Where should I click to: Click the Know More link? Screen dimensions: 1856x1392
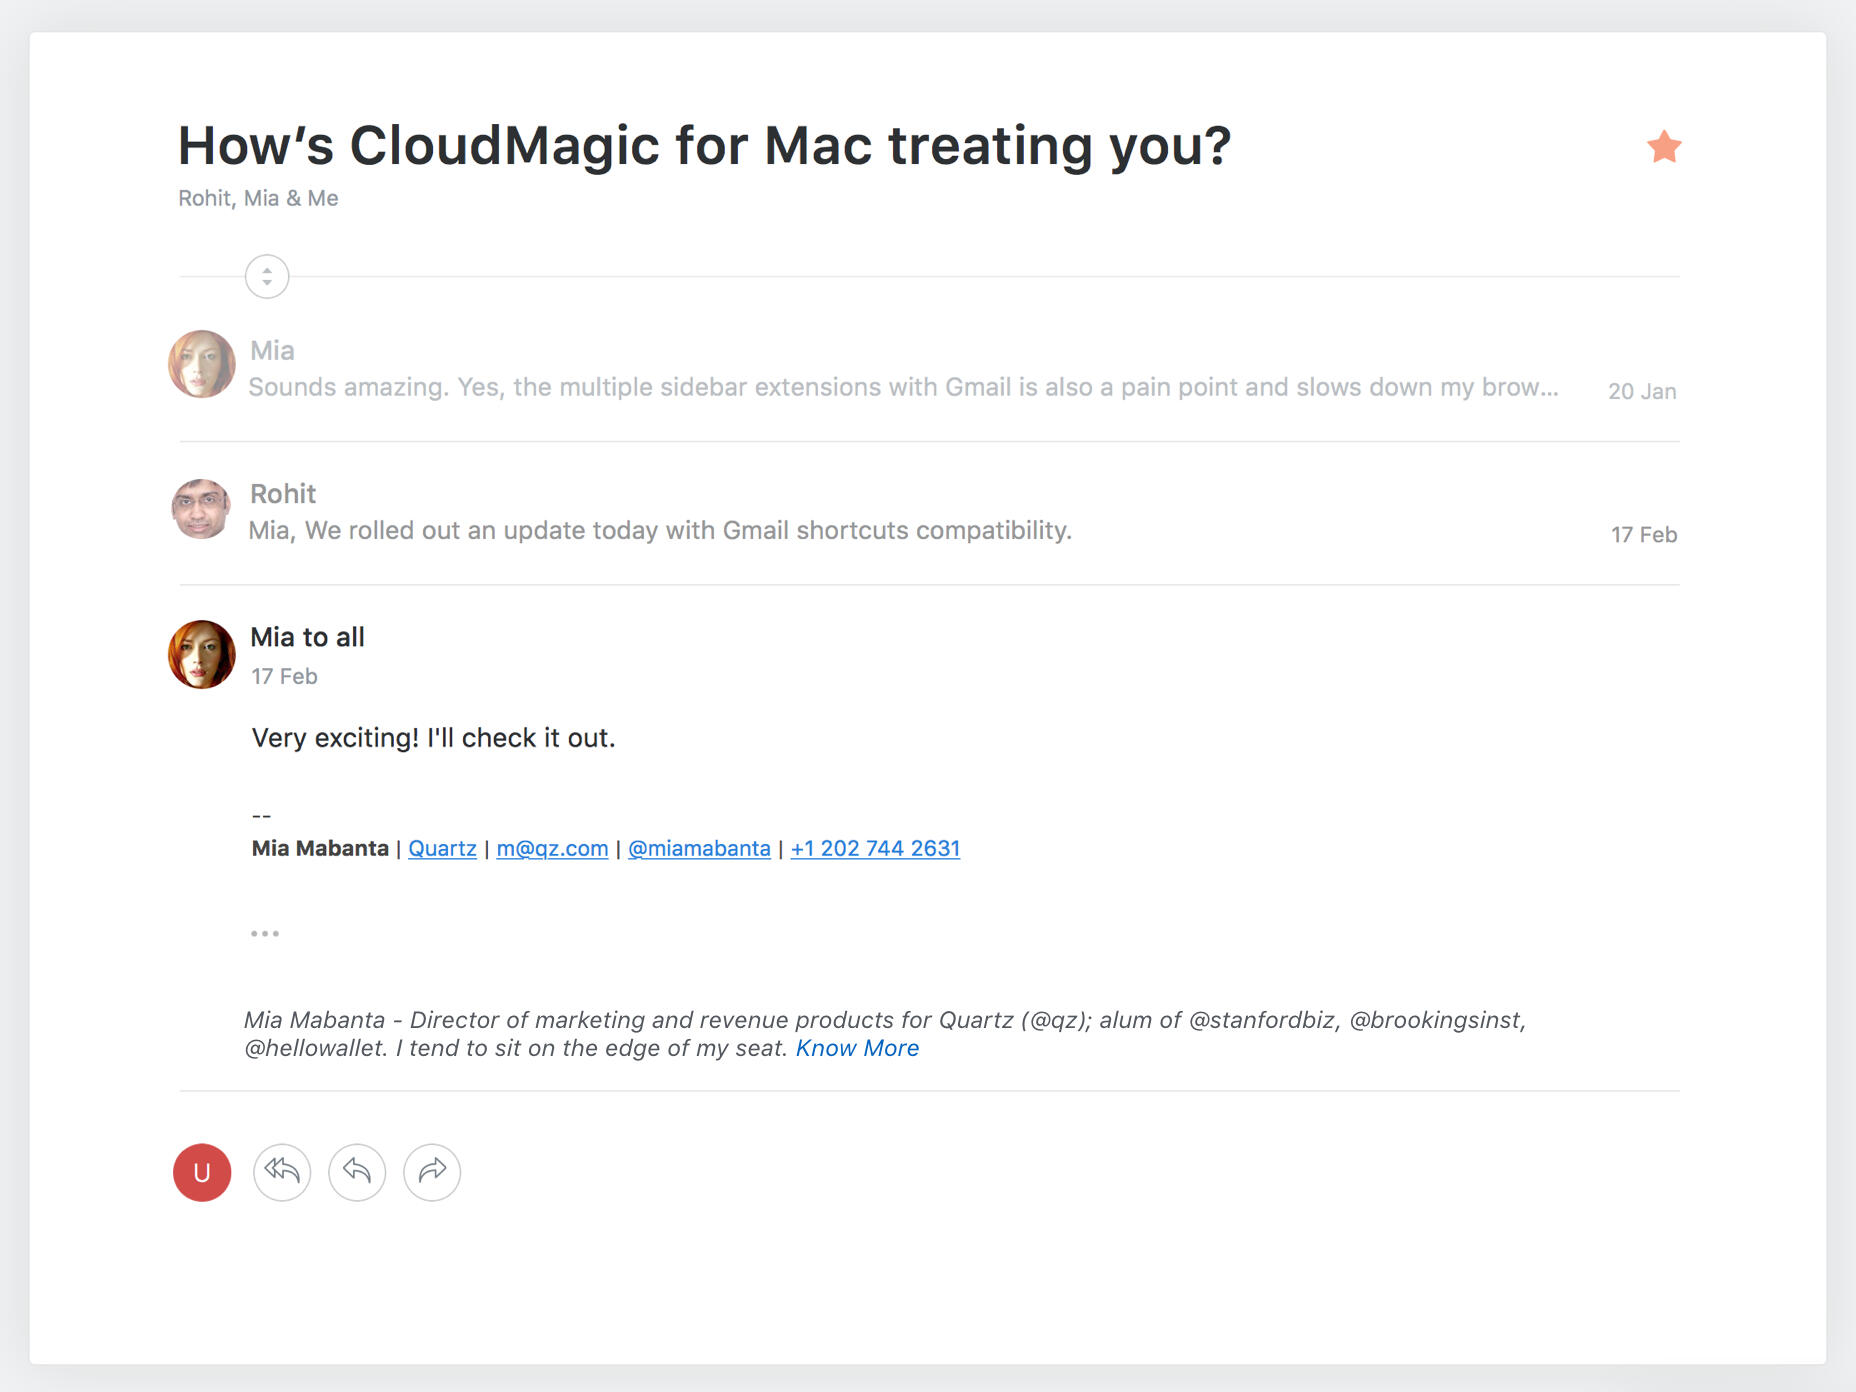pyautogui.click(x=857, y=1048)
